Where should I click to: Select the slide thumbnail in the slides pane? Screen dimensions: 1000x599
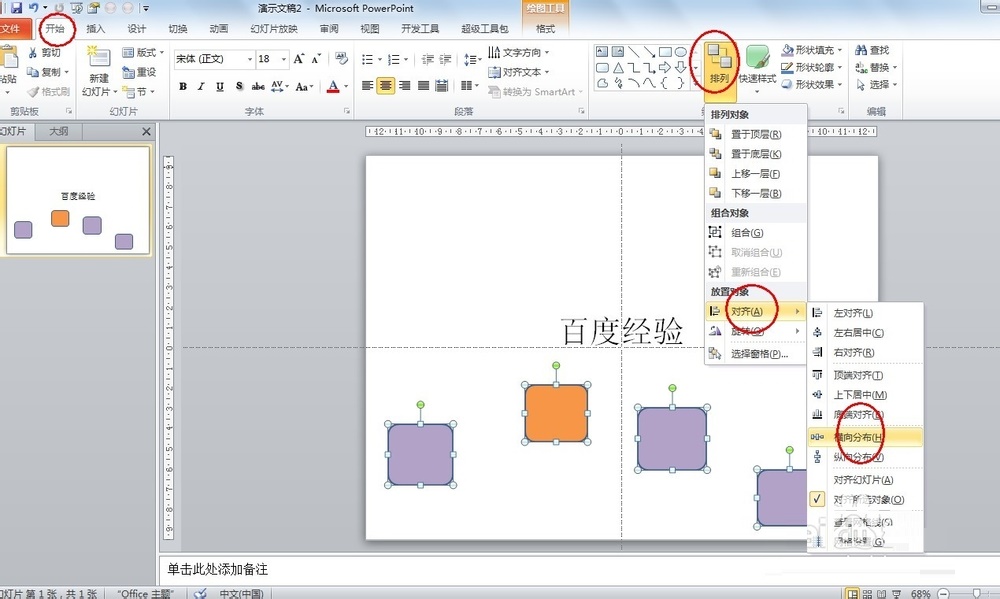click(78, 200)
